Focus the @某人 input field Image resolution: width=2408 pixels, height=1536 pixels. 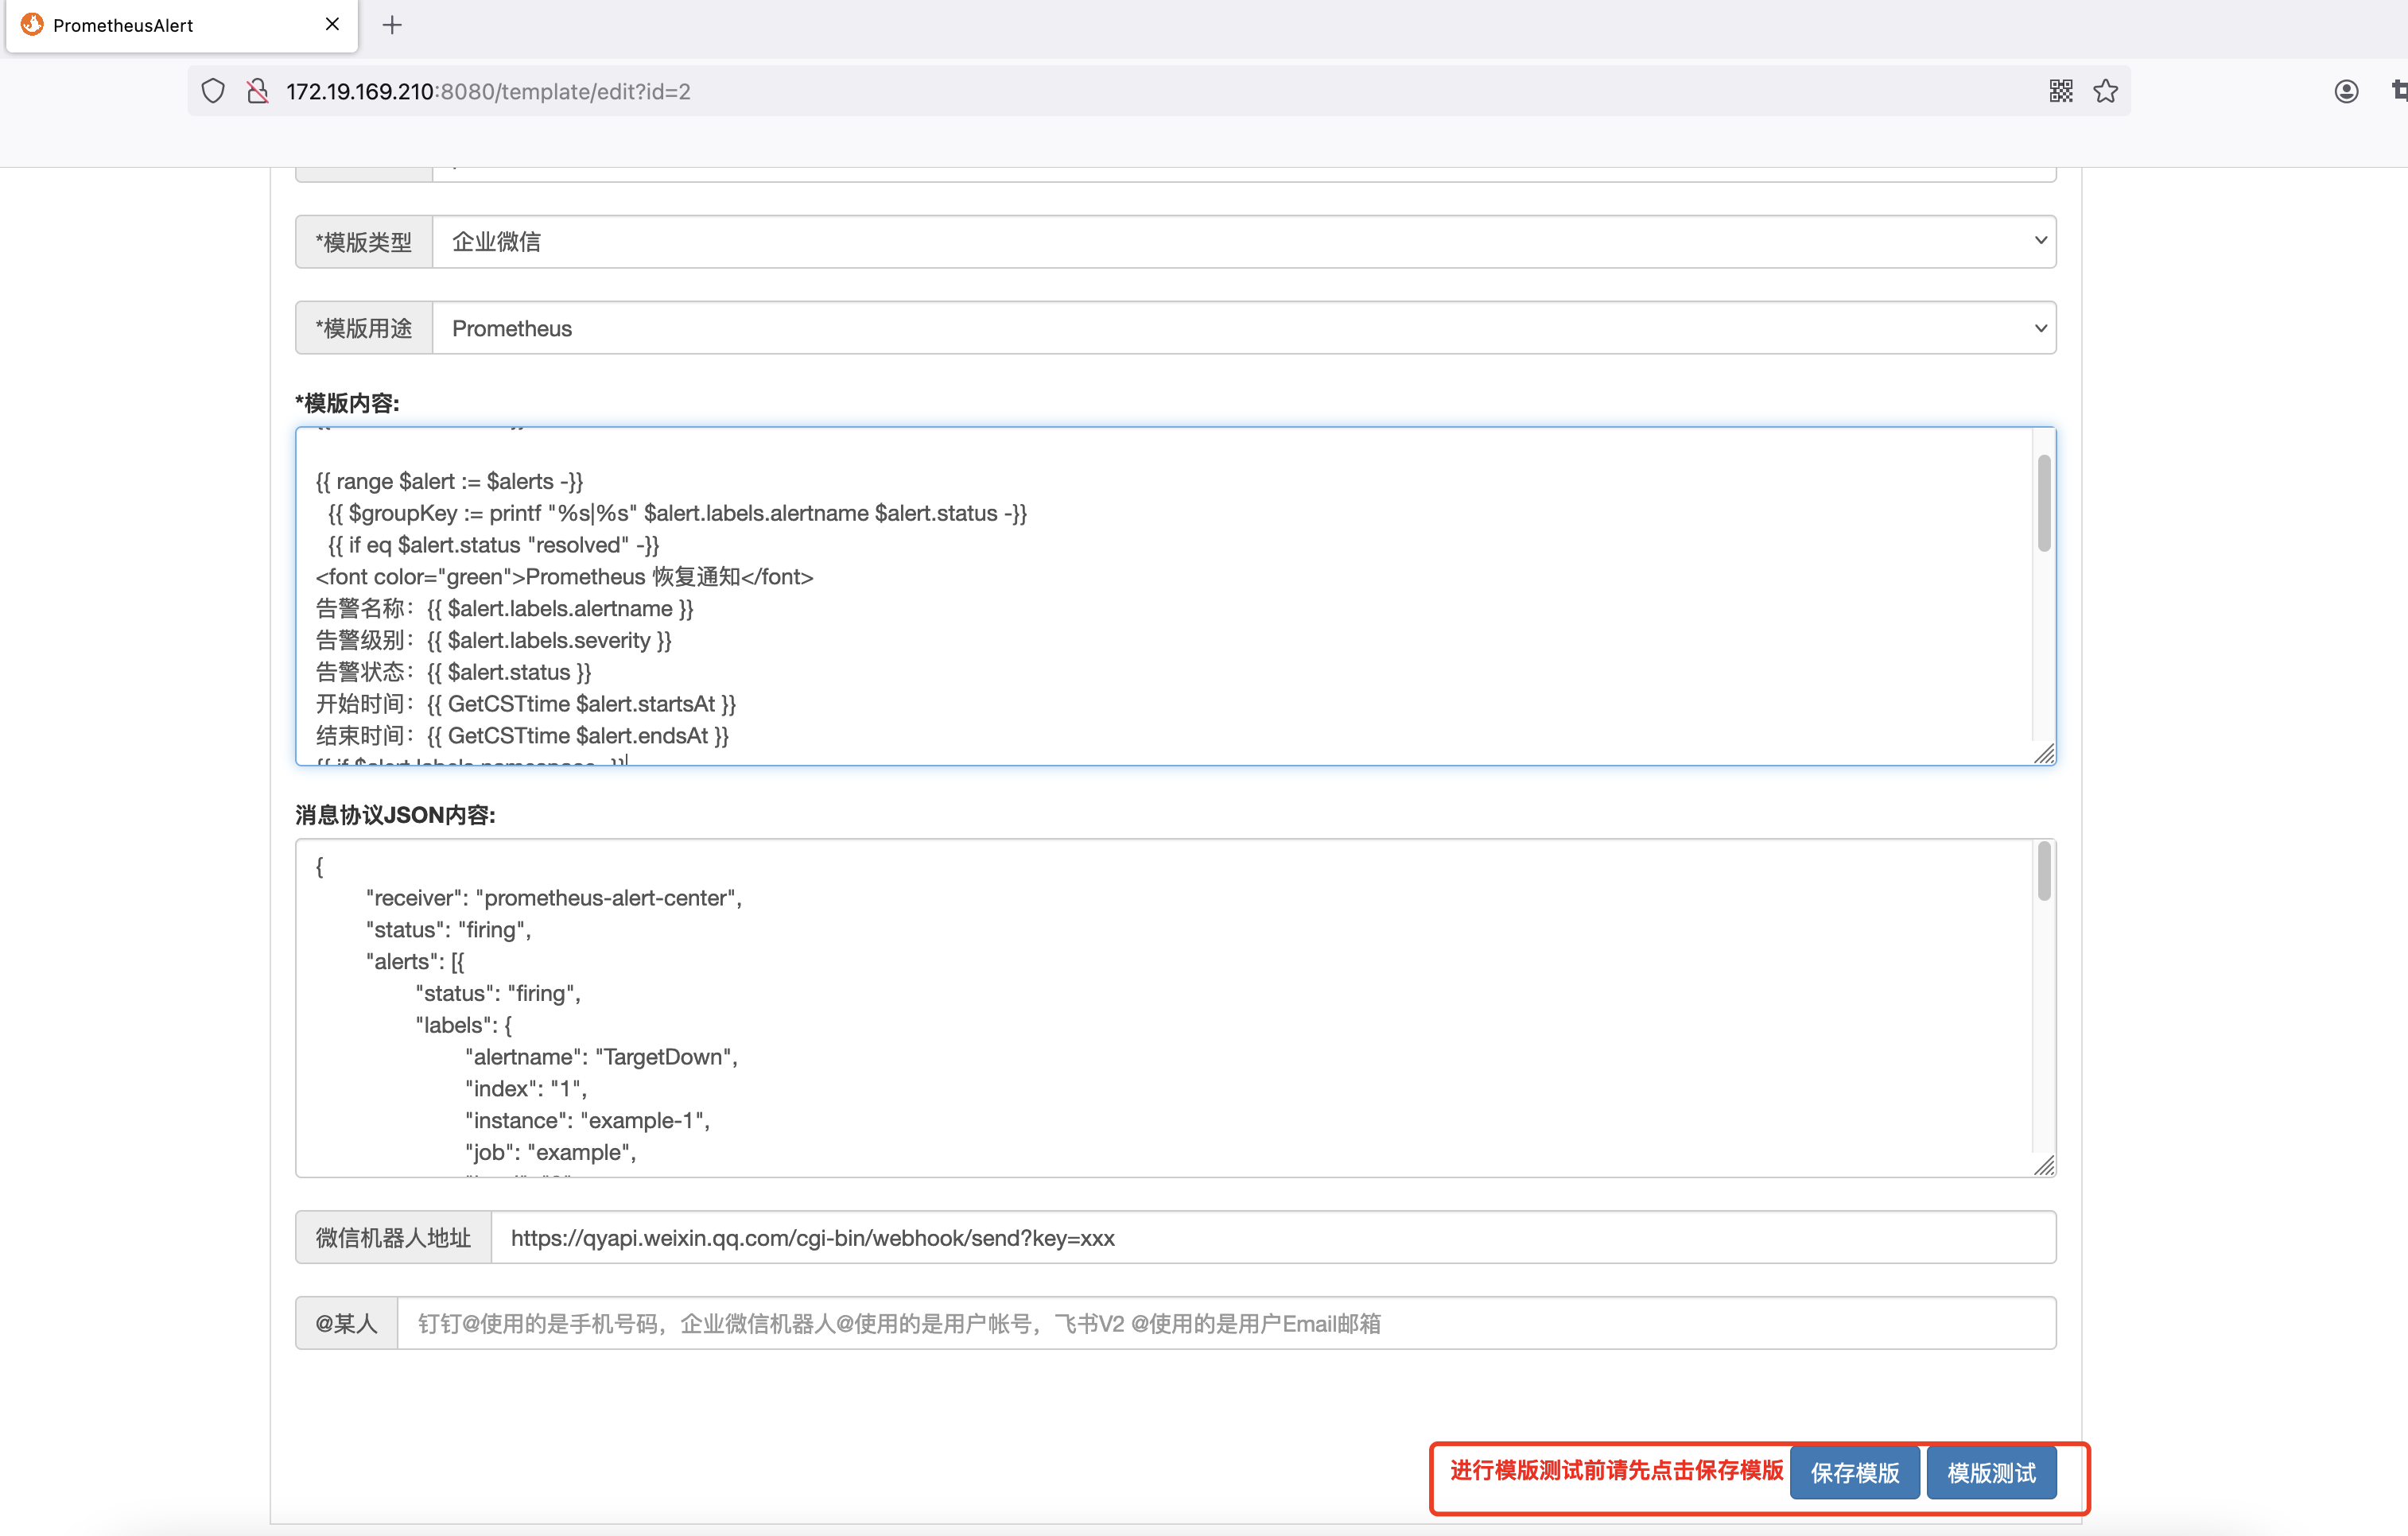tap(1225, 1324)
